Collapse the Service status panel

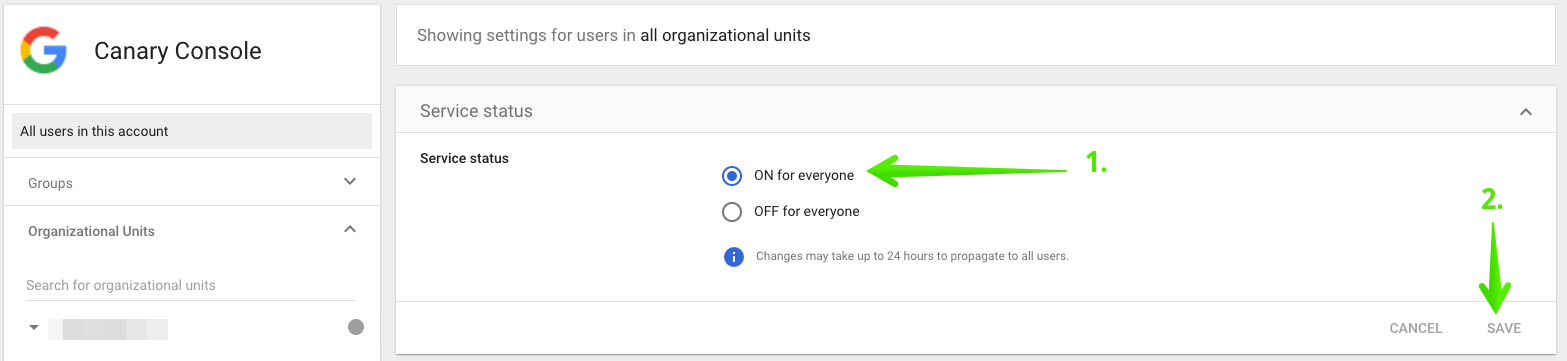point(1526,112)
